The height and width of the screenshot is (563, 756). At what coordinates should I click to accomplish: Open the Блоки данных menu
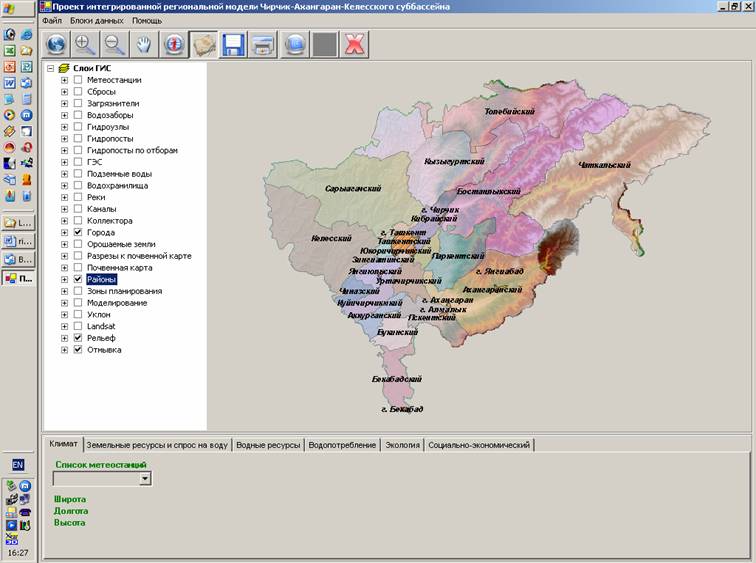click(x=97, y=21)
